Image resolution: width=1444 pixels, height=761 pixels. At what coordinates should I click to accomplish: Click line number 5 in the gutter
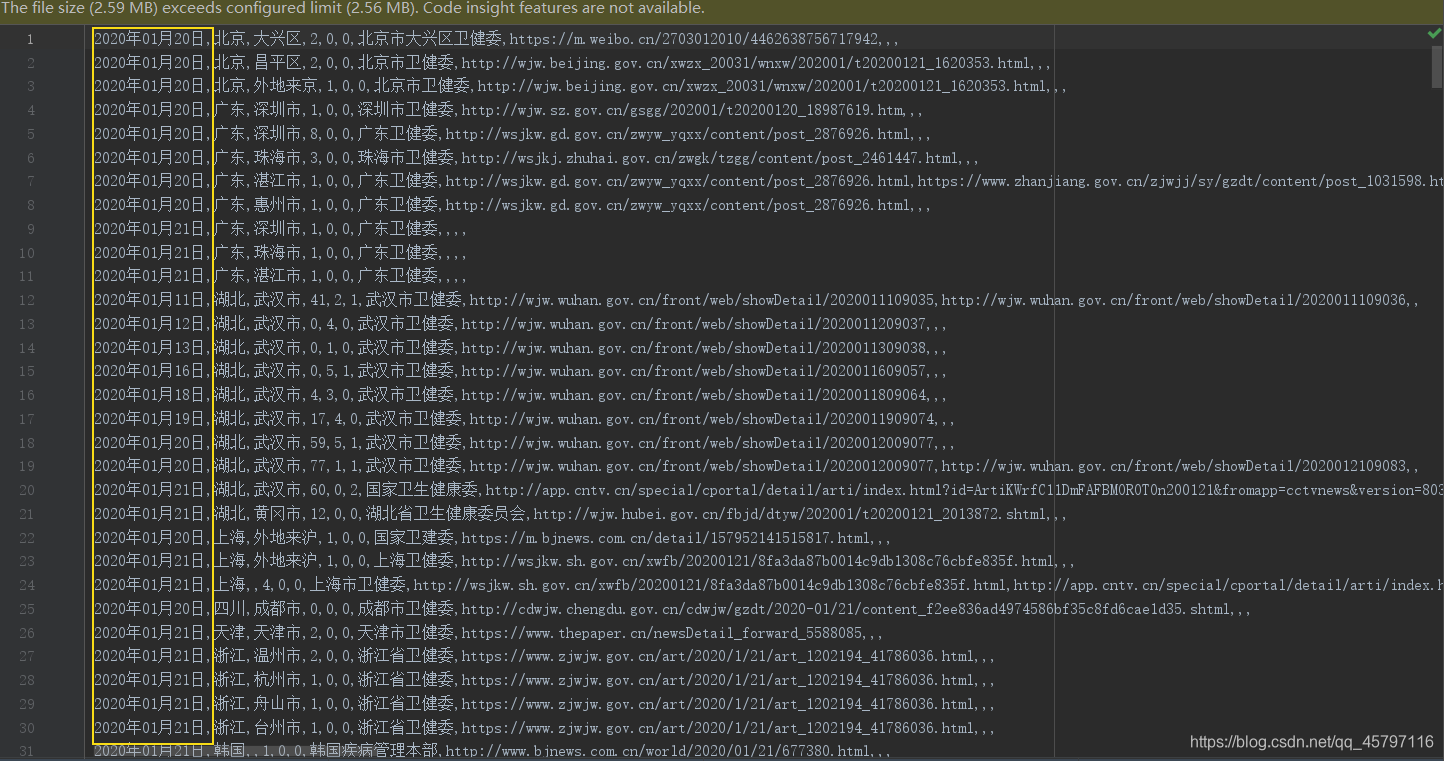pyautogui.click(x=30, y=134)
